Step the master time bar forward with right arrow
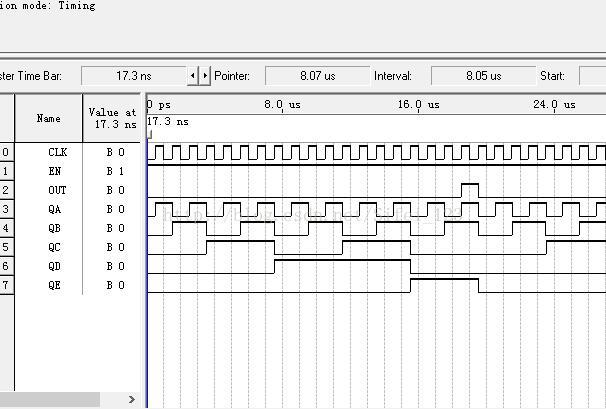606x409 pixels. pos(205,75)
